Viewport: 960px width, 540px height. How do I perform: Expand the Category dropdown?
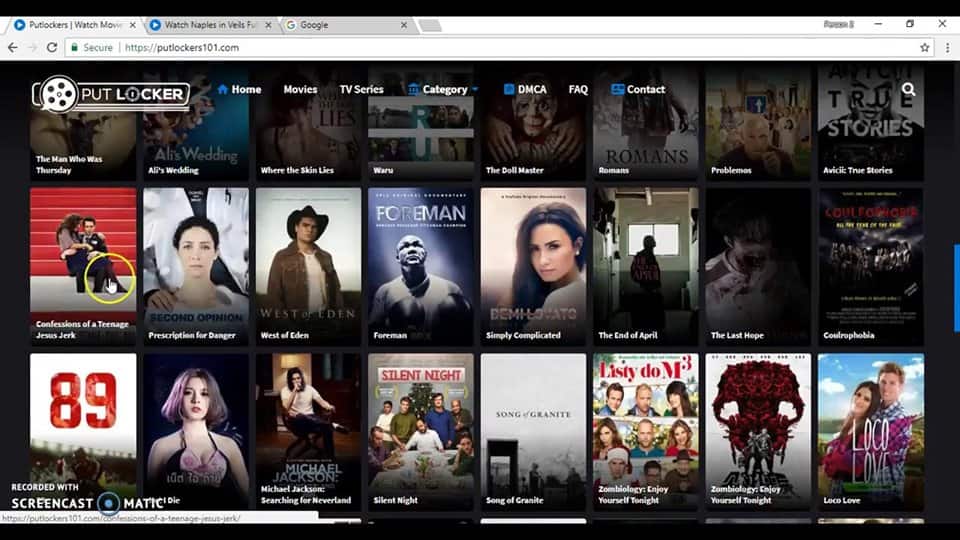443,89
